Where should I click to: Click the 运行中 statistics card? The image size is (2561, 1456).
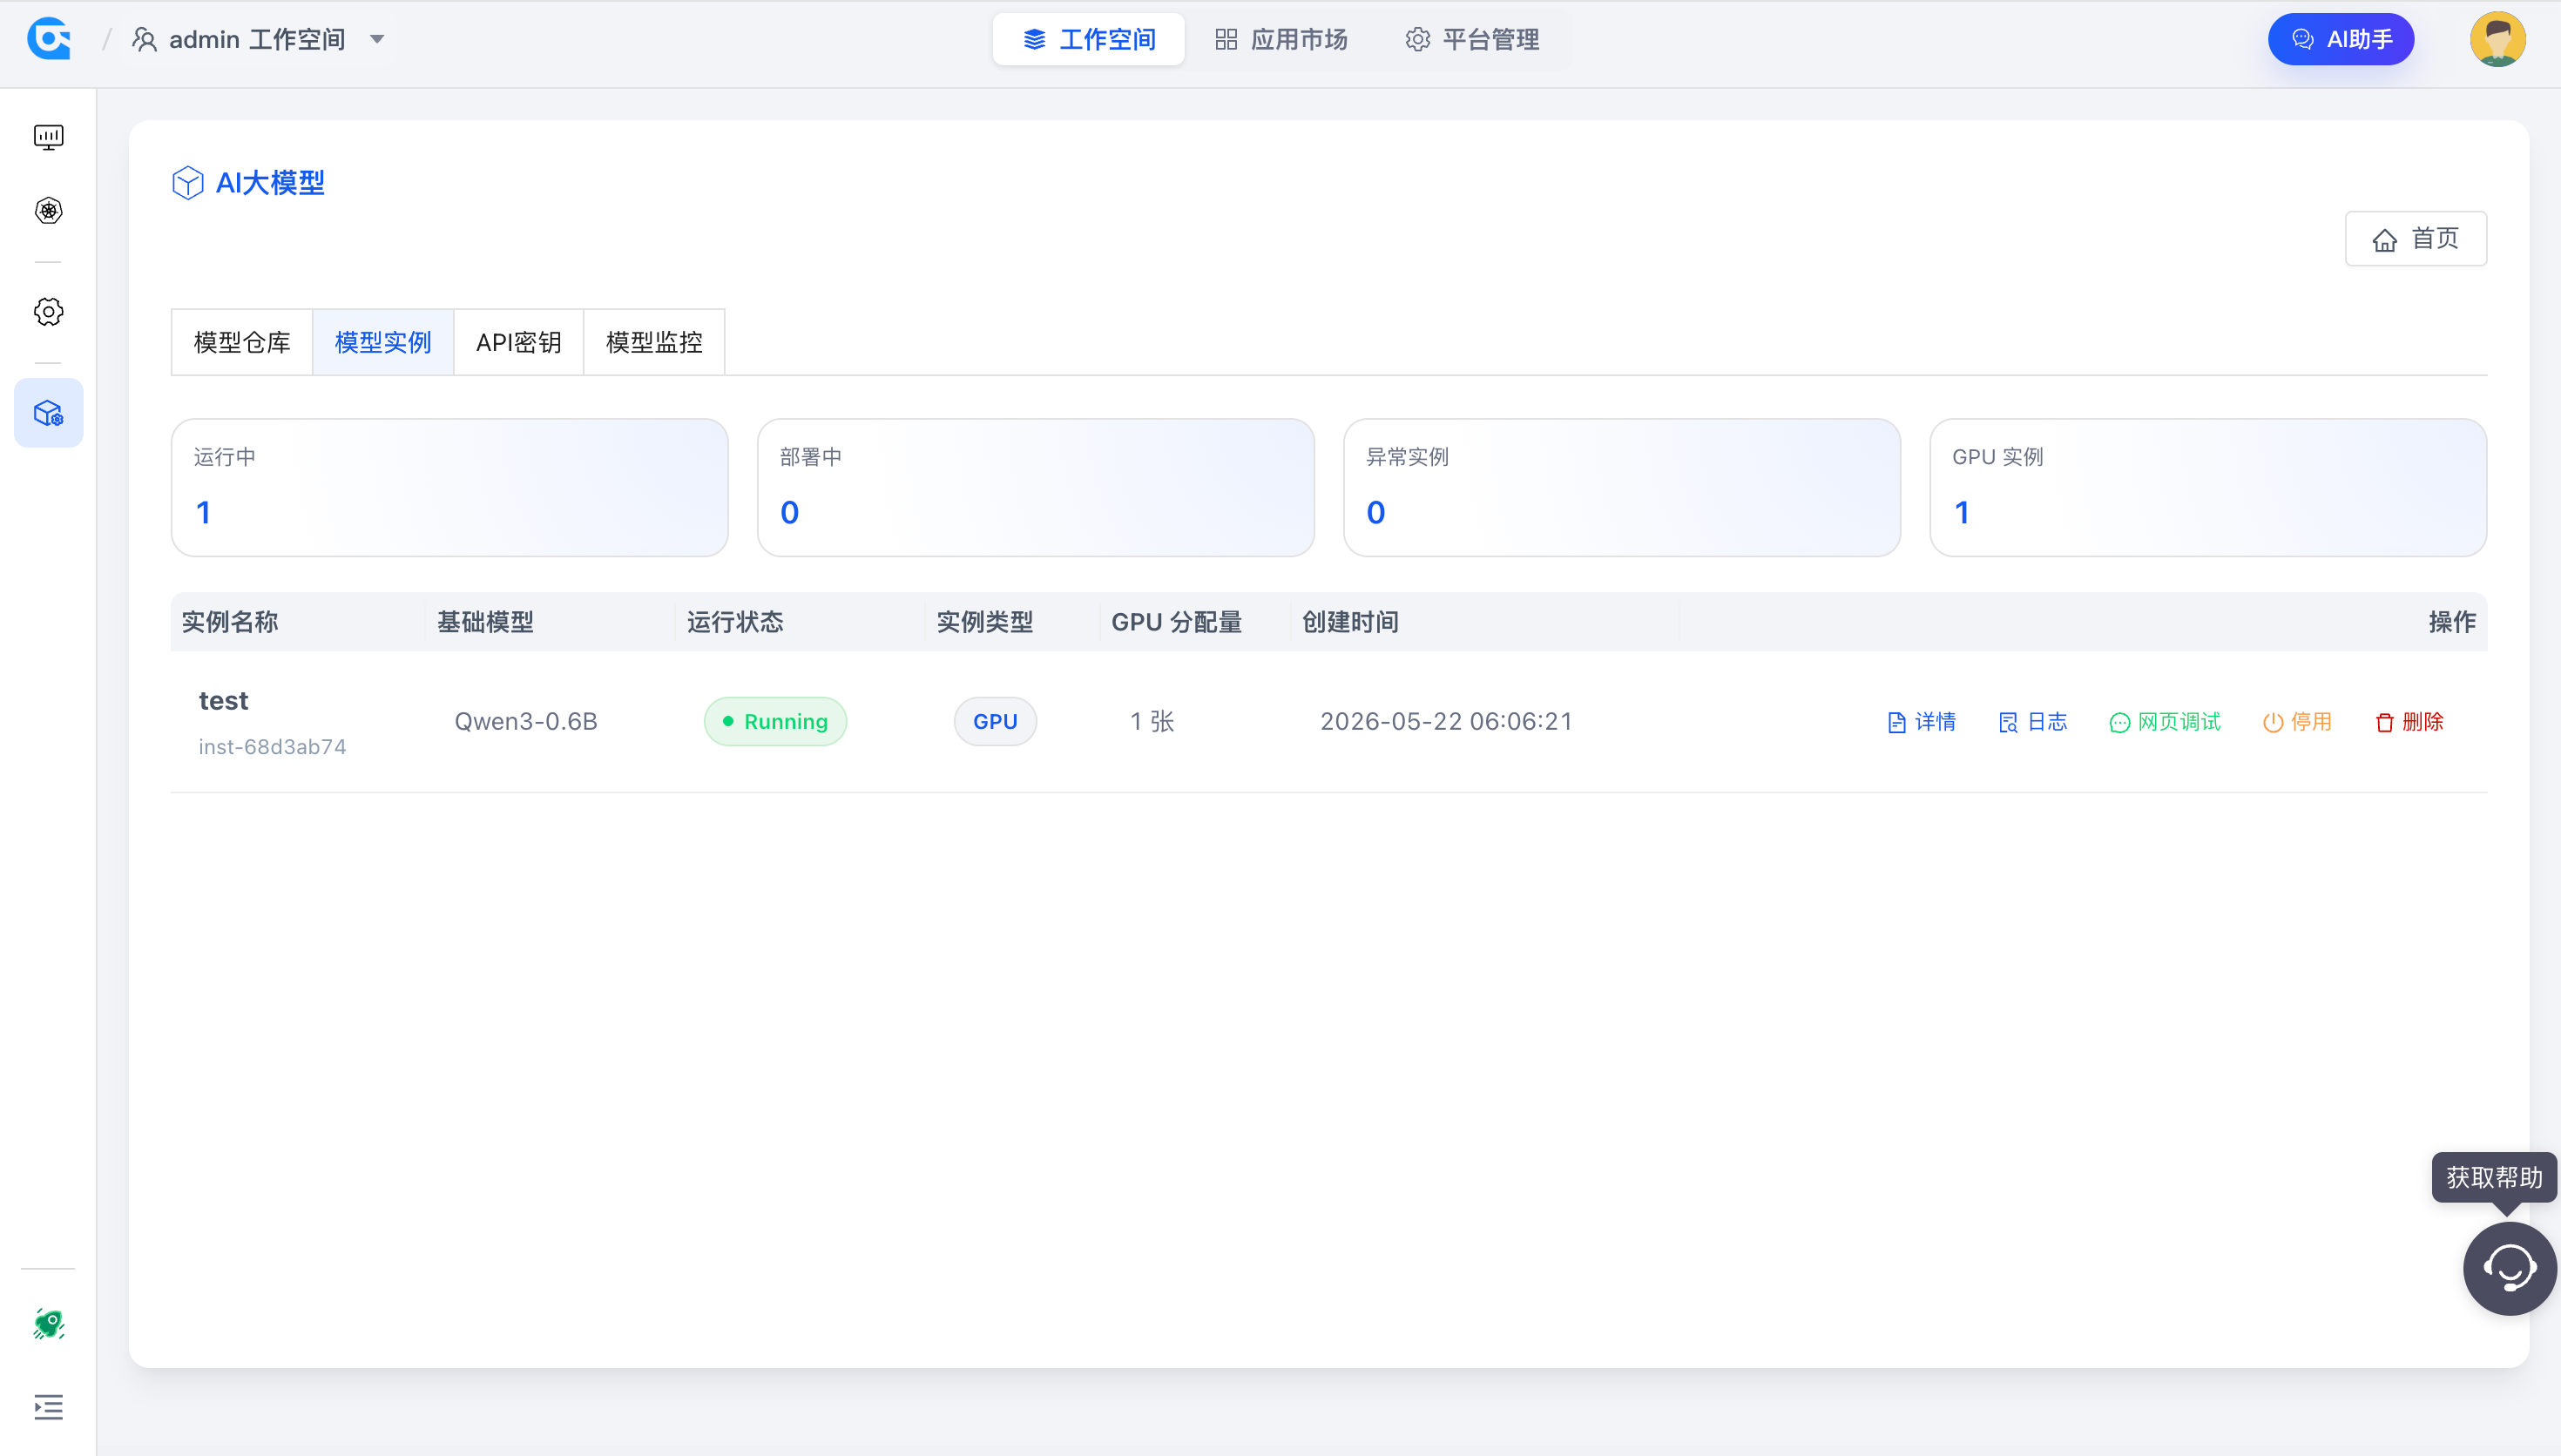pos(450,487)
